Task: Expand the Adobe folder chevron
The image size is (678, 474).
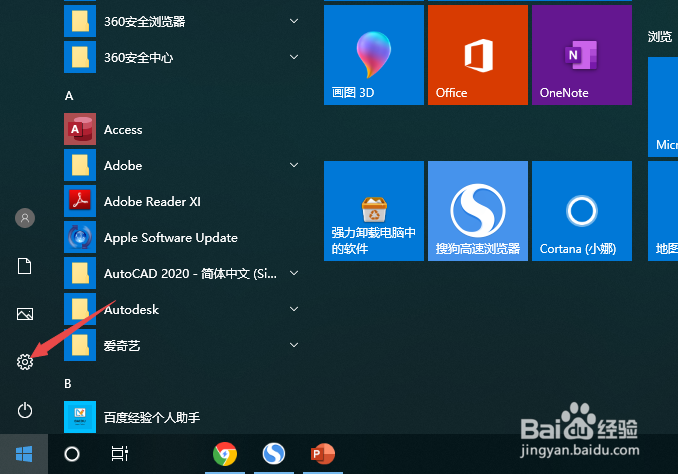Action: [x=294, y=165]
